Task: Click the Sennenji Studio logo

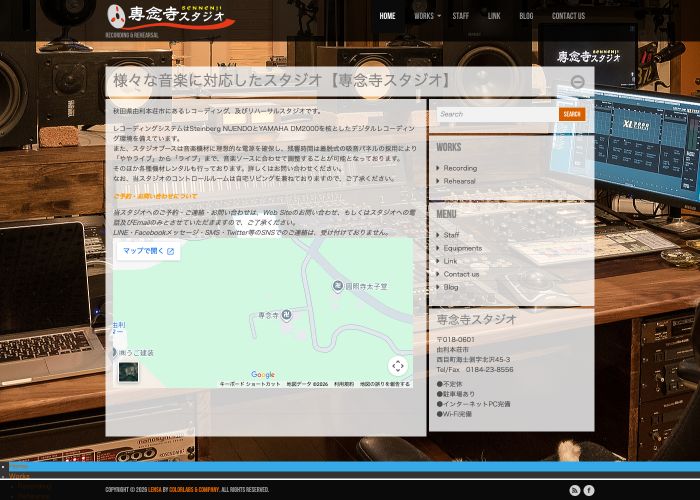Action: tap(171, 17)
